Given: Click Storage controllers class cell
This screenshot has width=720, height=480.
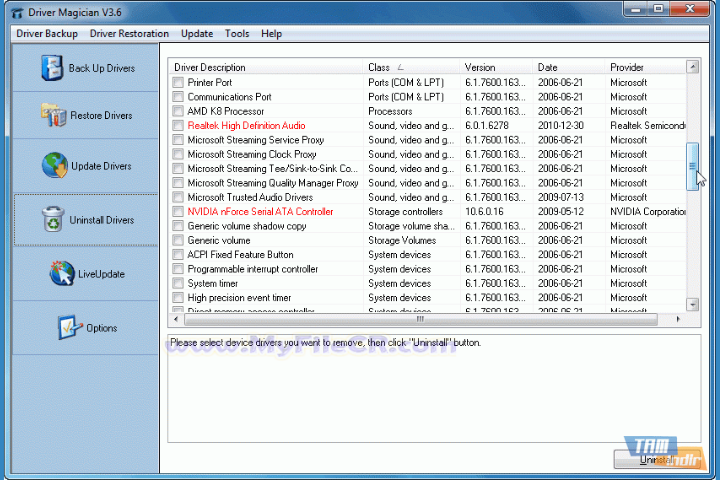Looking at the screenshot, I should 405,212.
